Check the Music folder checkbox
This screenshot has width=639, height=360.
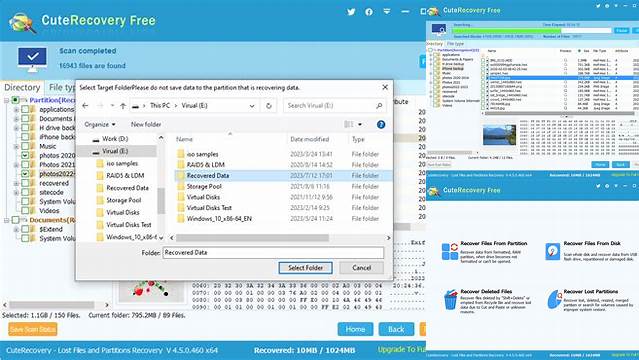point(25,146)
